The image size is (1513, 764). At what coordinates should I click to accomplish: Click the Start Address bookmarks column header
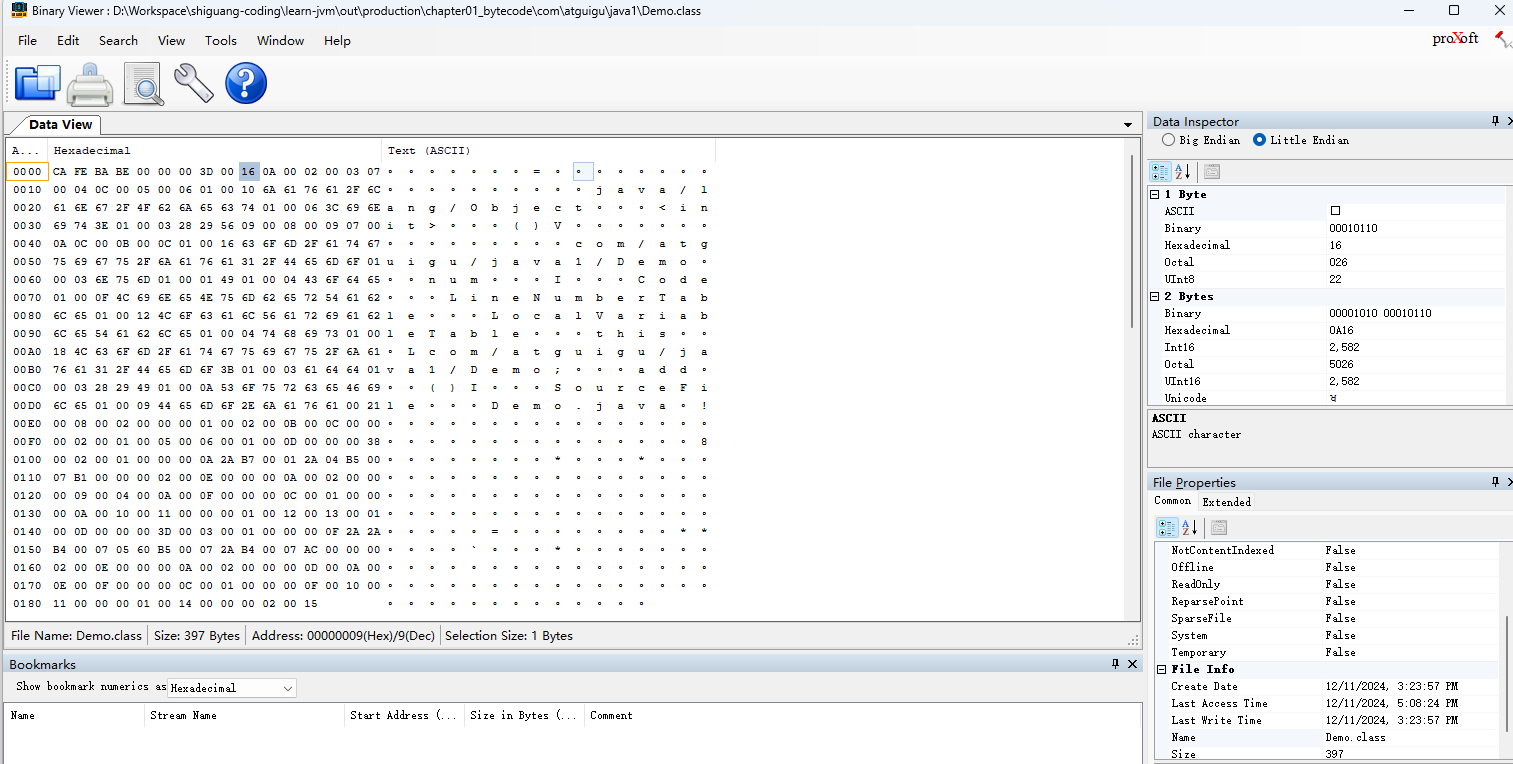[404, 715]
